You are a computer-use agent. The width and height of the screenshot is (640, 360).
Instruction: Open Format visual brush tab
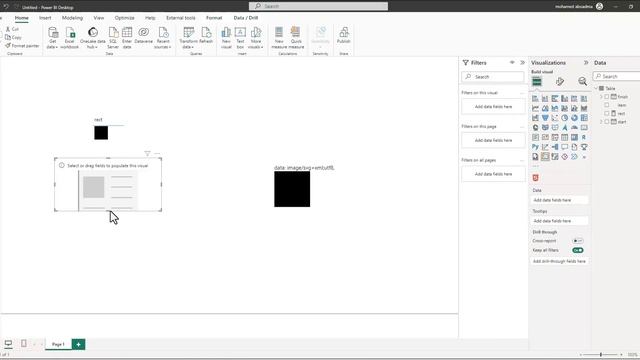(x=560, y=82)
